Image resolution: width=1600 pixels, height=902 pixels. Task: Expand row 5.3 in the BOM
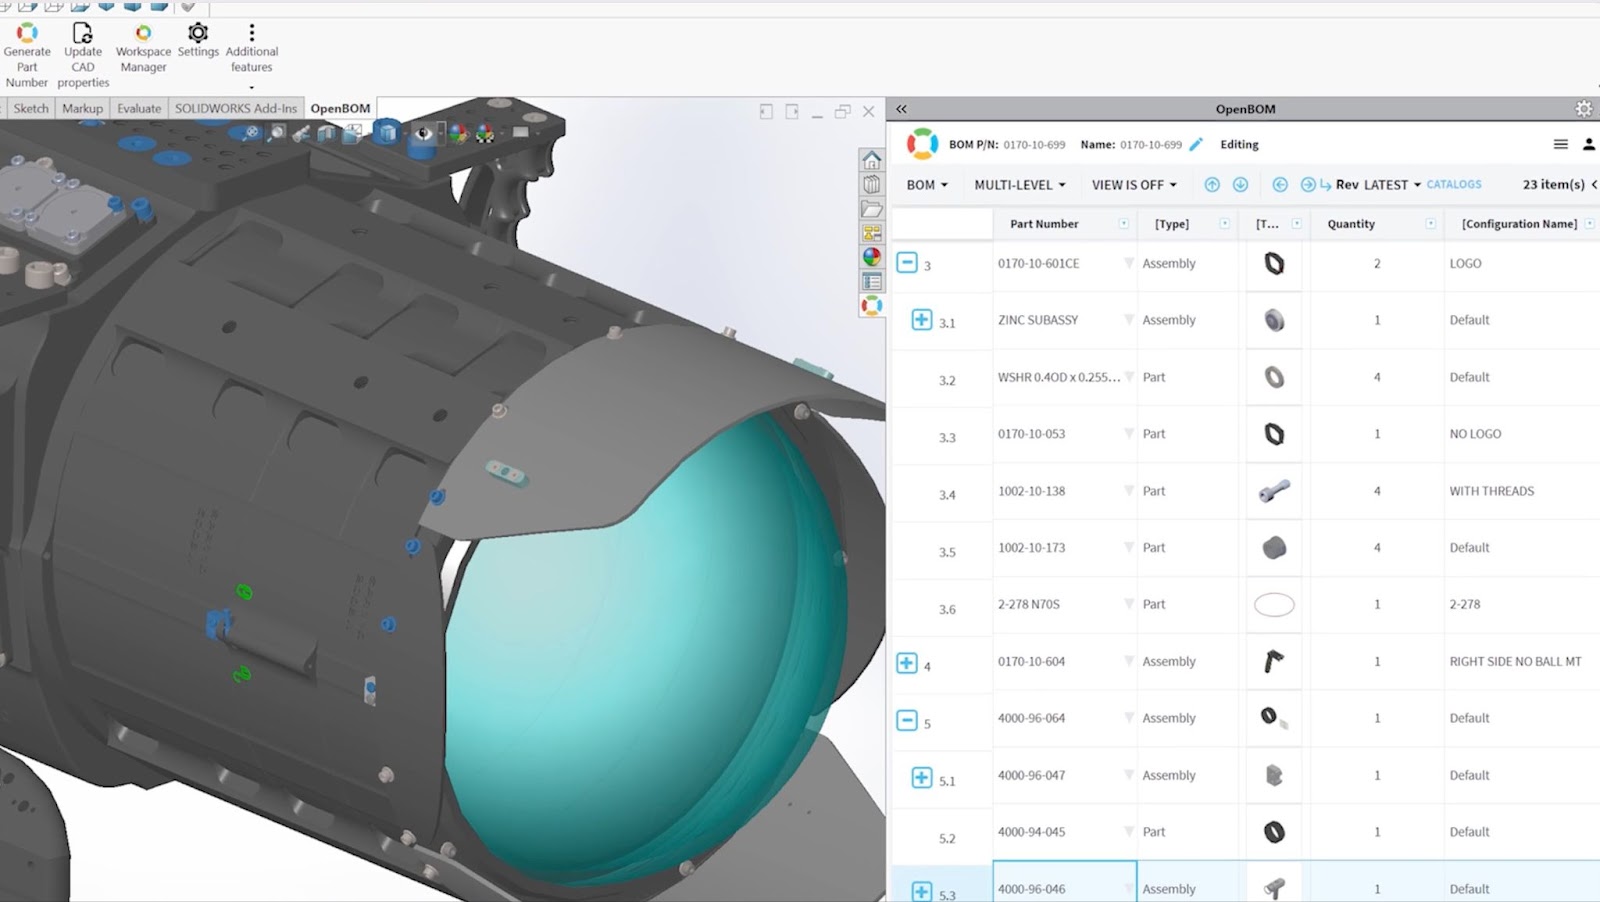[x=922, y=890]
